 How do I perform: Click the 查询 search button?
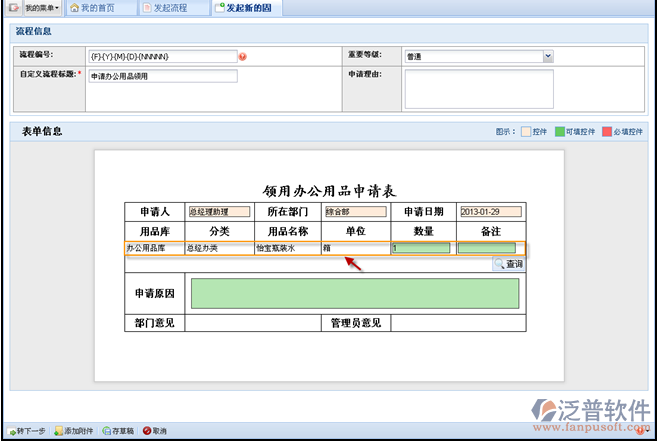point(509,265)
